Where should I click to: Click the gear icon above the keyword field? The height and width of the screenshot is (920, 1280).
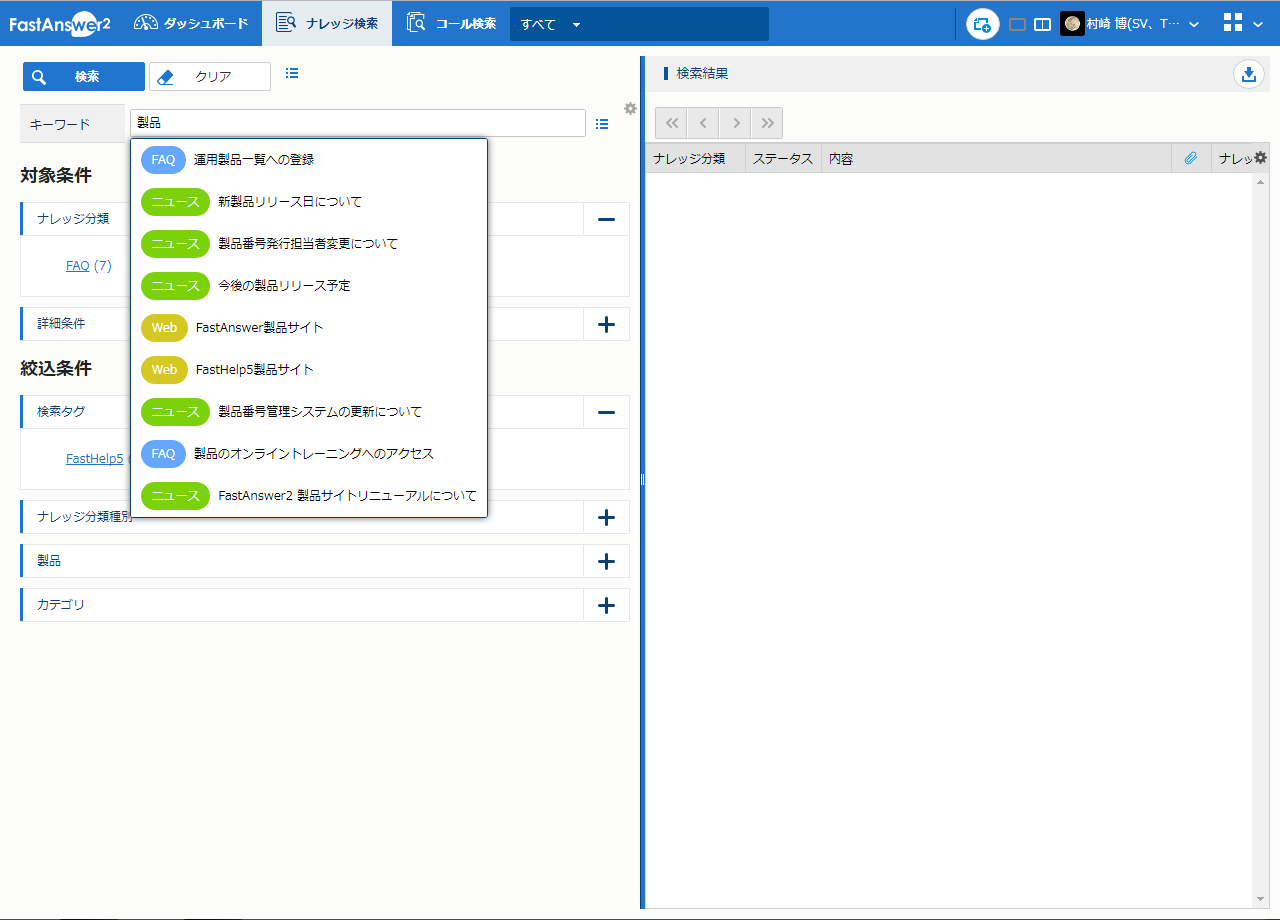[630, 108]
